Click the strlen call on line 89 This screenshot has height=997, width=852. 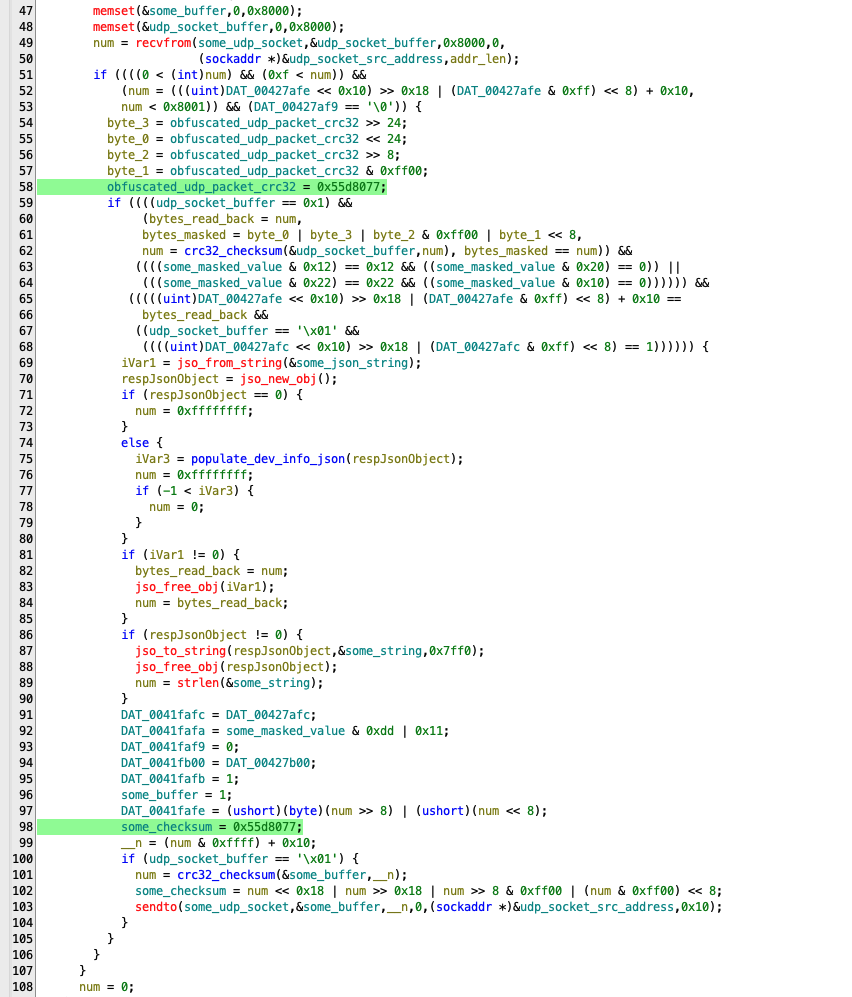tap(198, 682)
